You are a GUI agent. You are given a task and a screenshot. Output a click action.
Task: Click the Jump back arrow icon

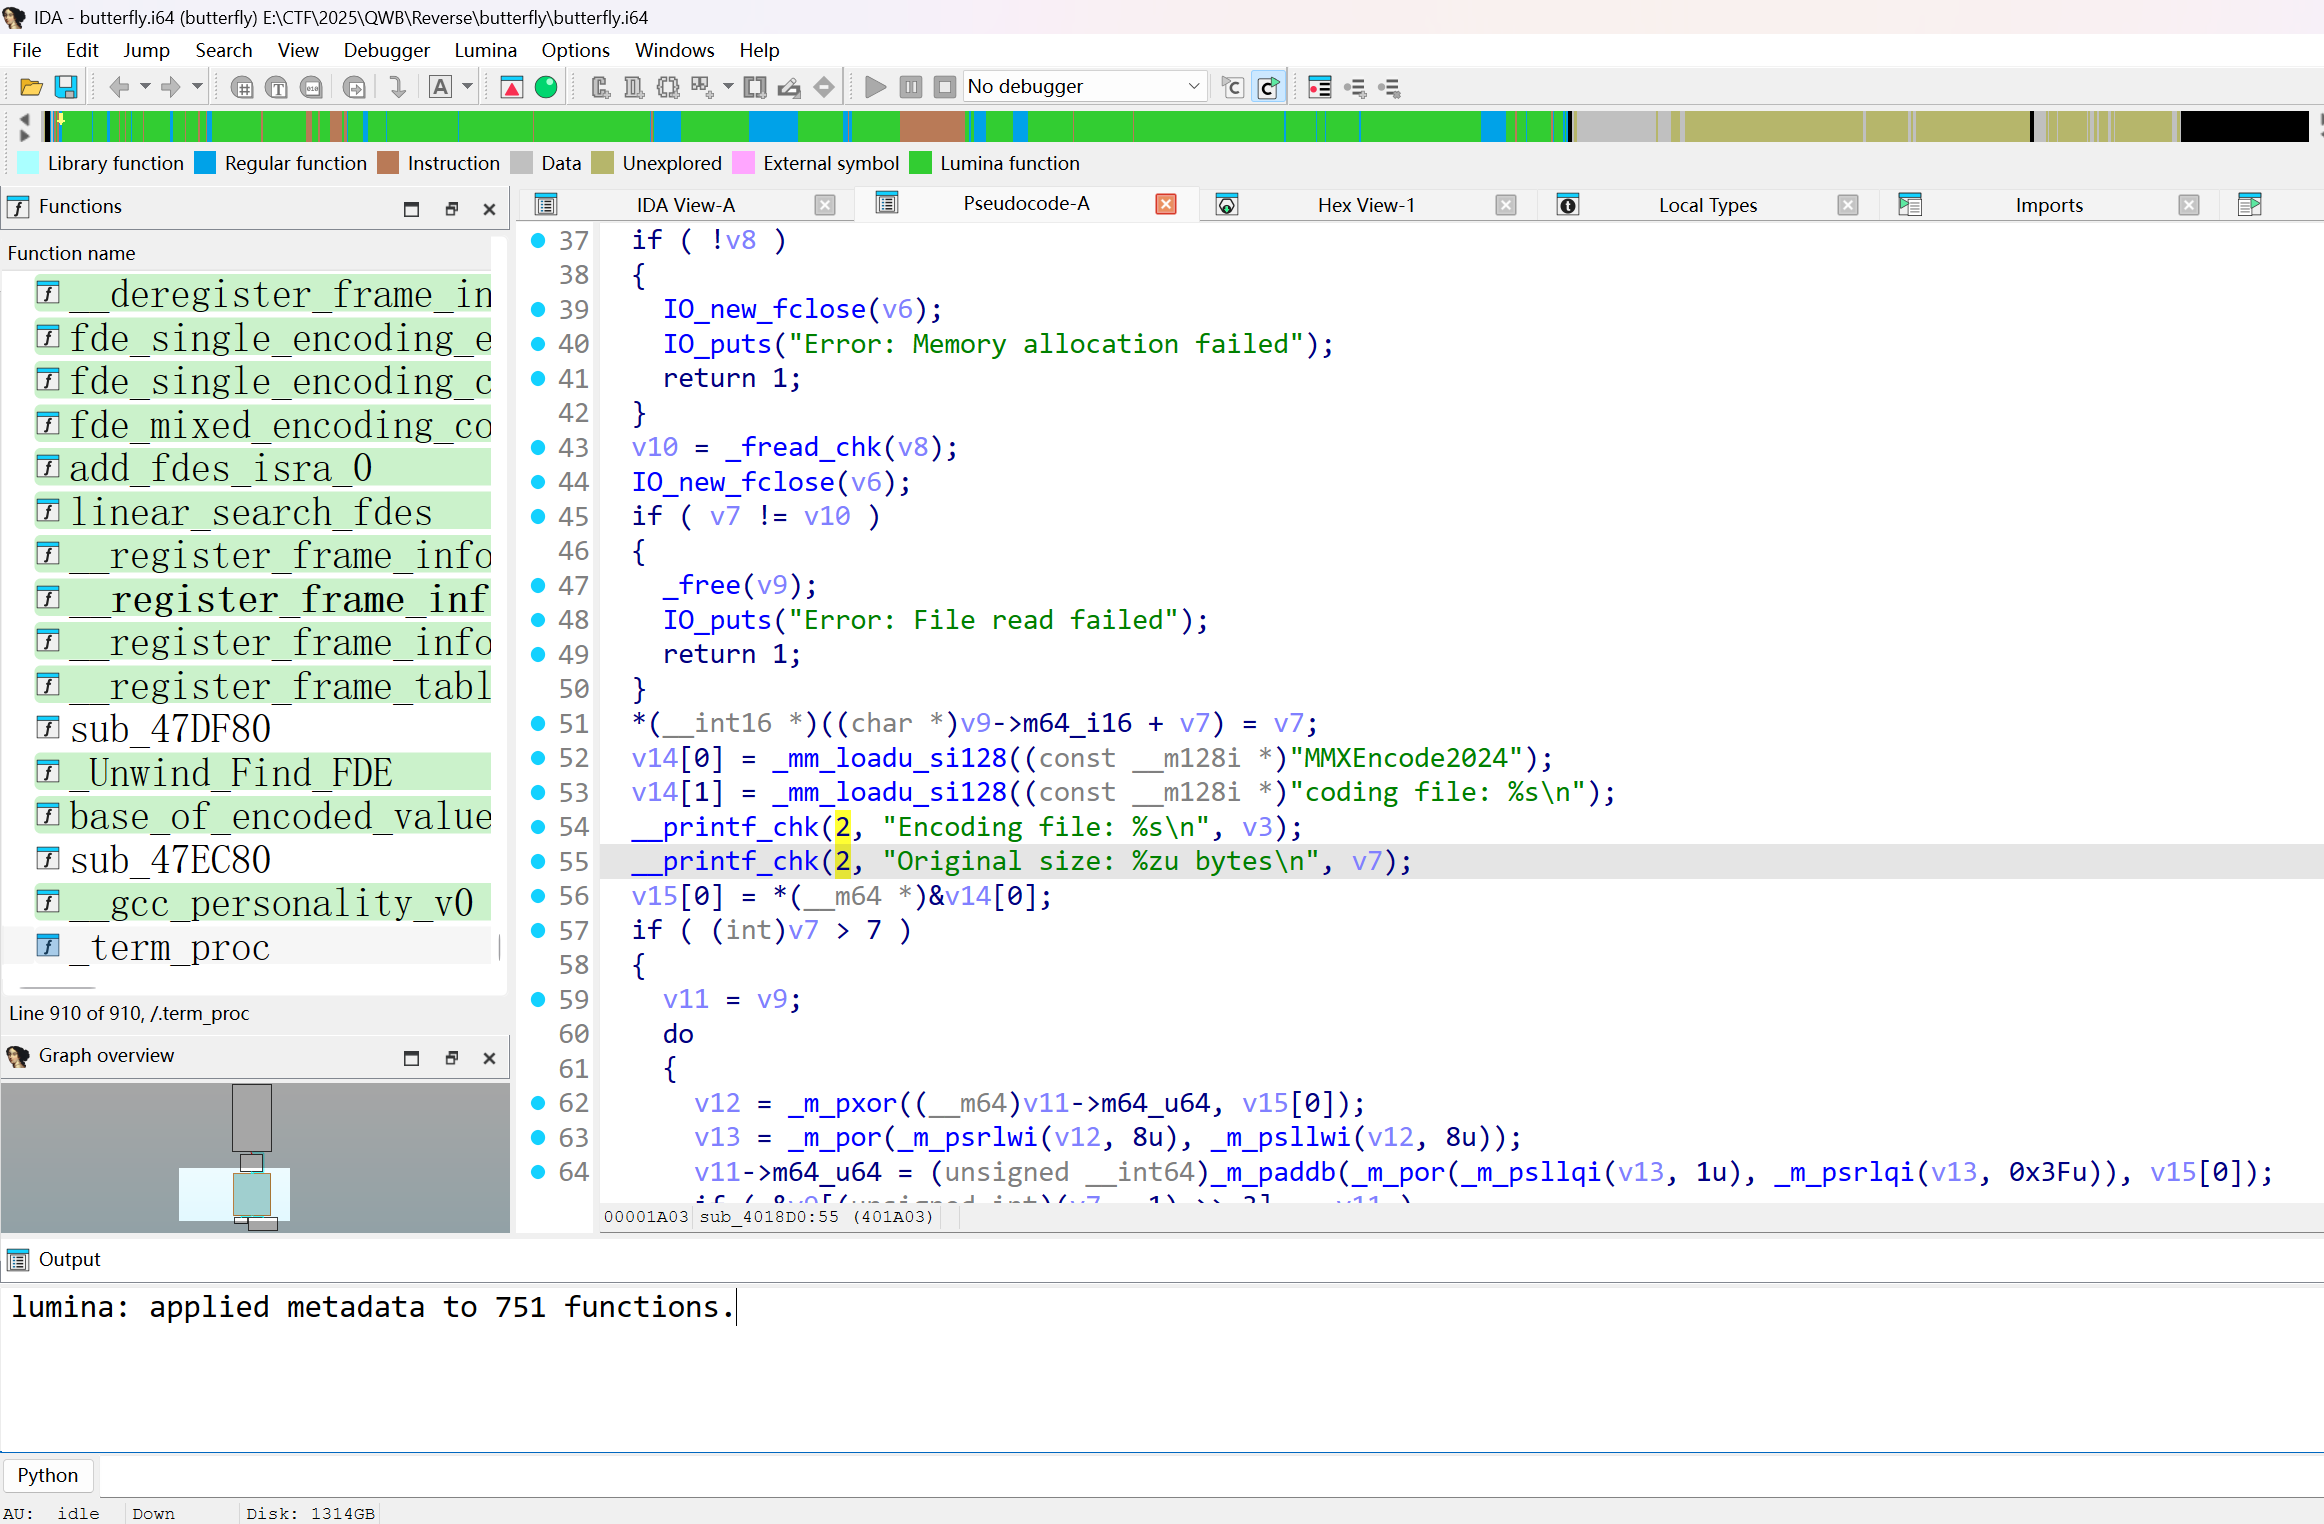point(119,87)
